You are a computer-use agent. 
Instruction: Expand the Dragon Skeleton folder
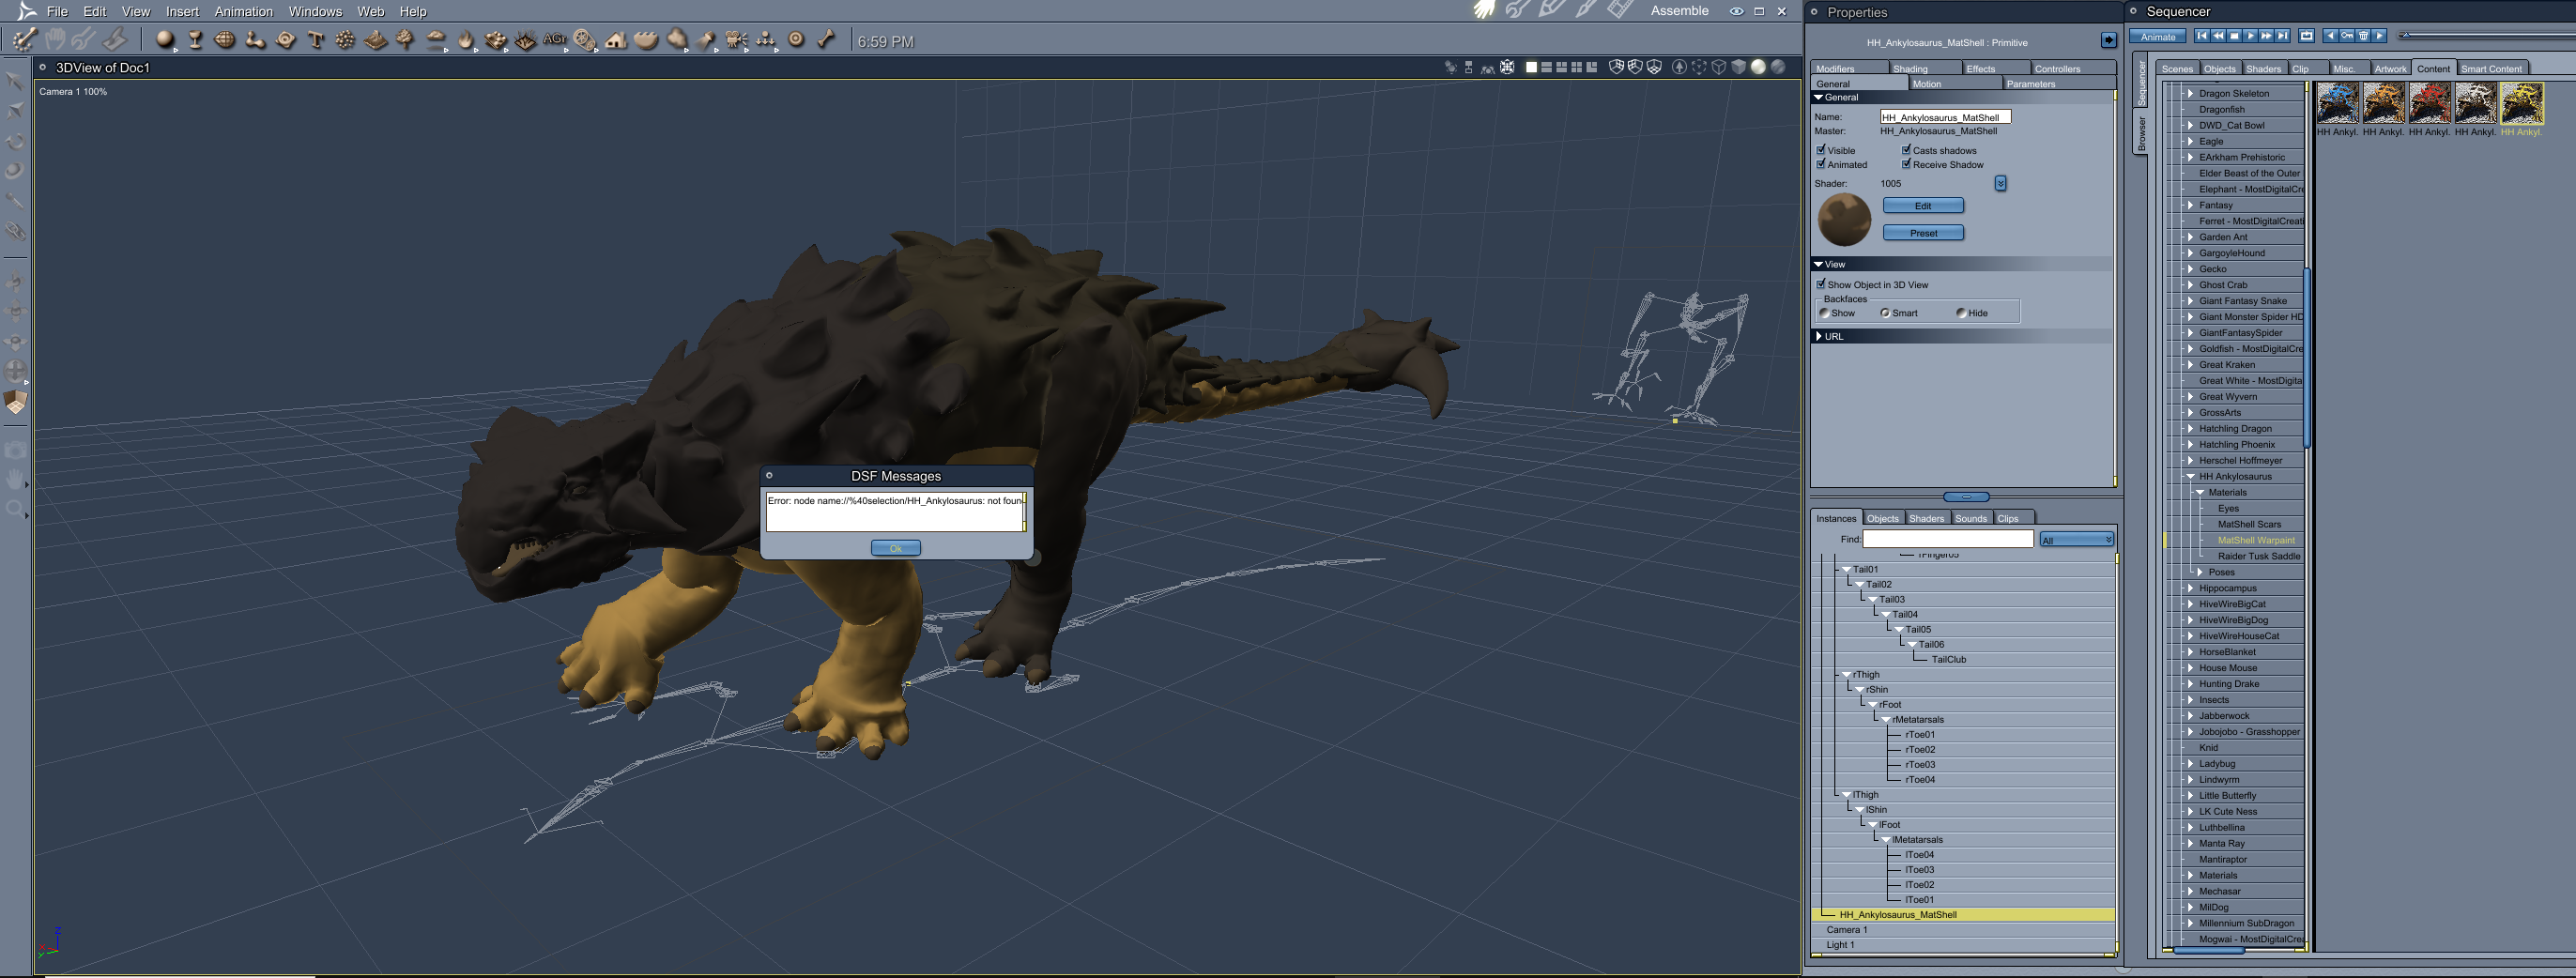click(x=2190, y=93)
